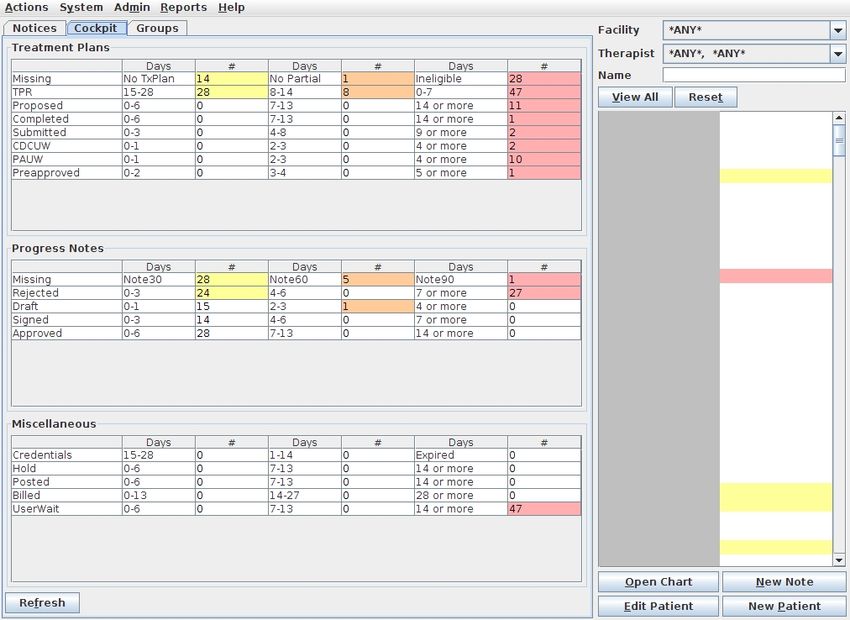
Task: Click Signed 0-3 days count 14
Action: click(231, 320)
